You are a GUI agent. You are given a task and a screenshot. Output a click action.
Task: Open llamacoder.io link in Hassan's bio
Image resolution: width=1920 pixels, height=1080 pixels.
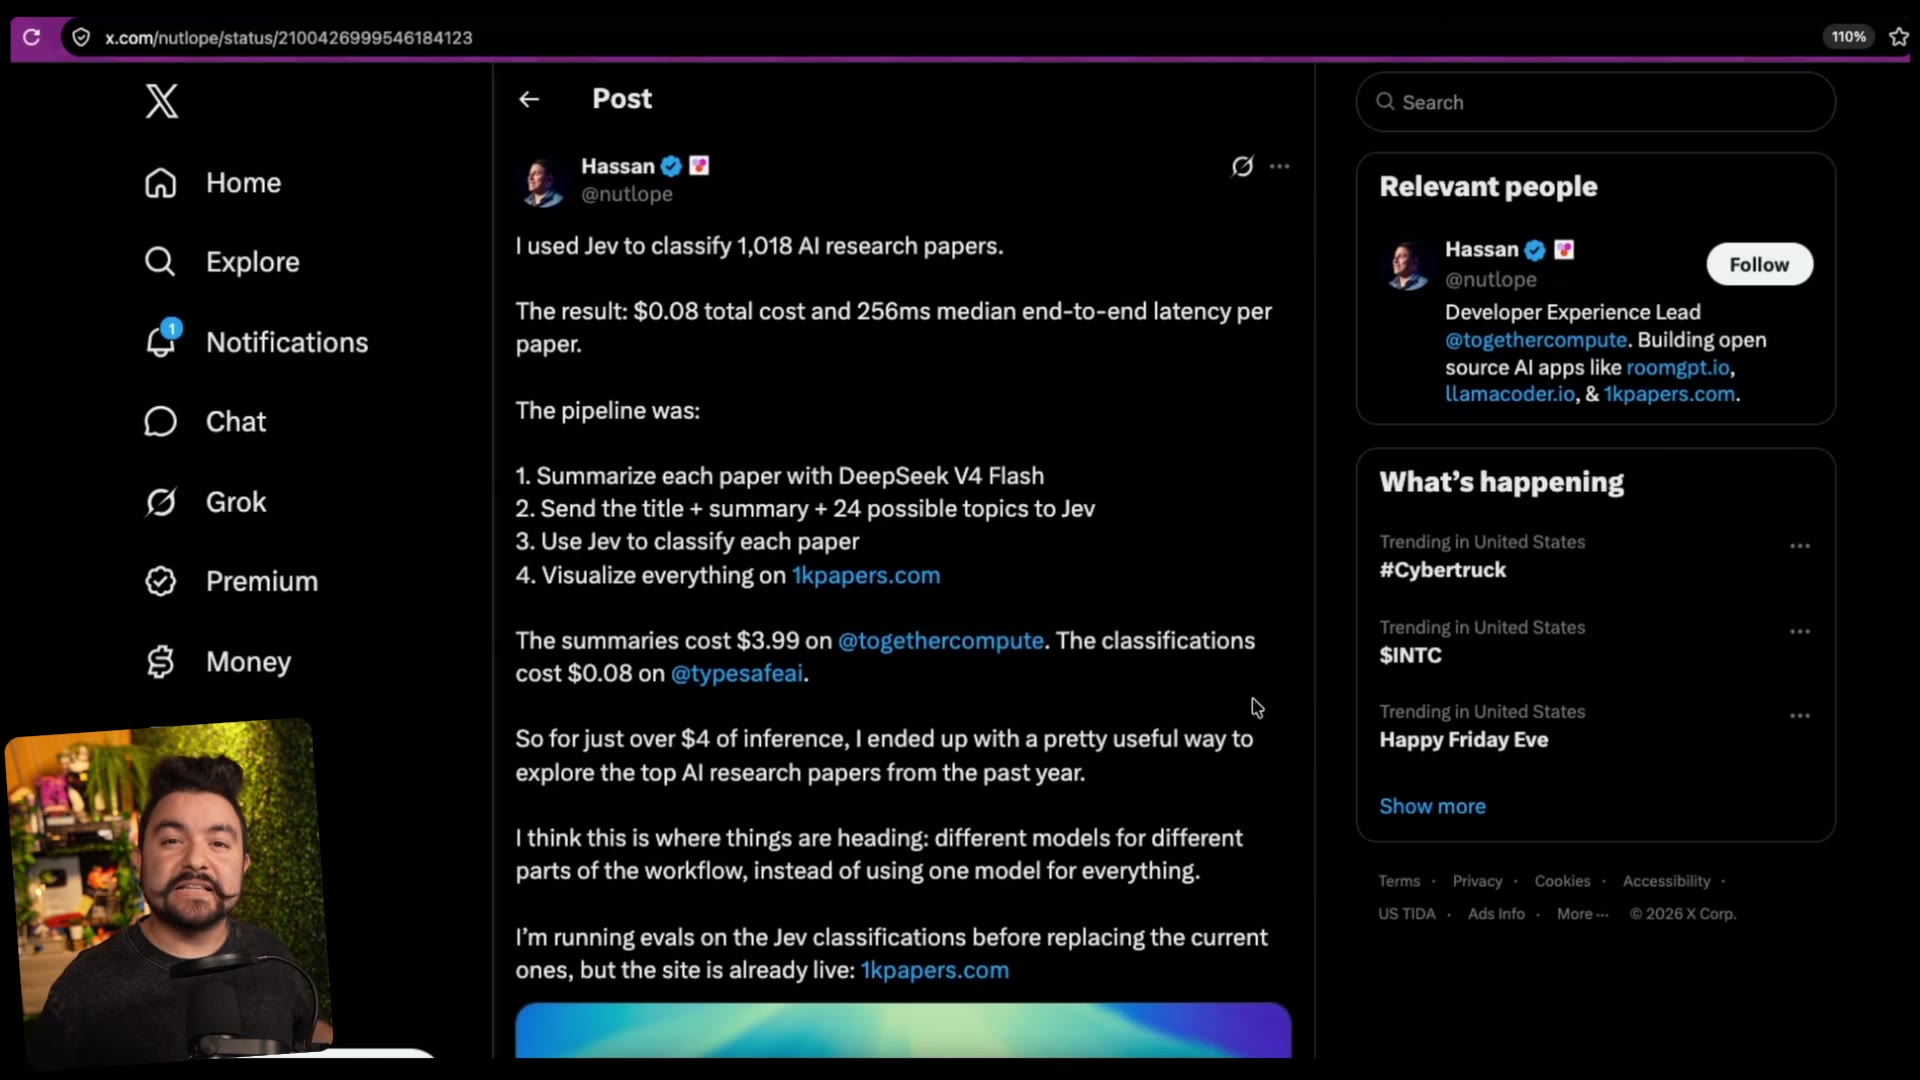tap(1510, 395)
